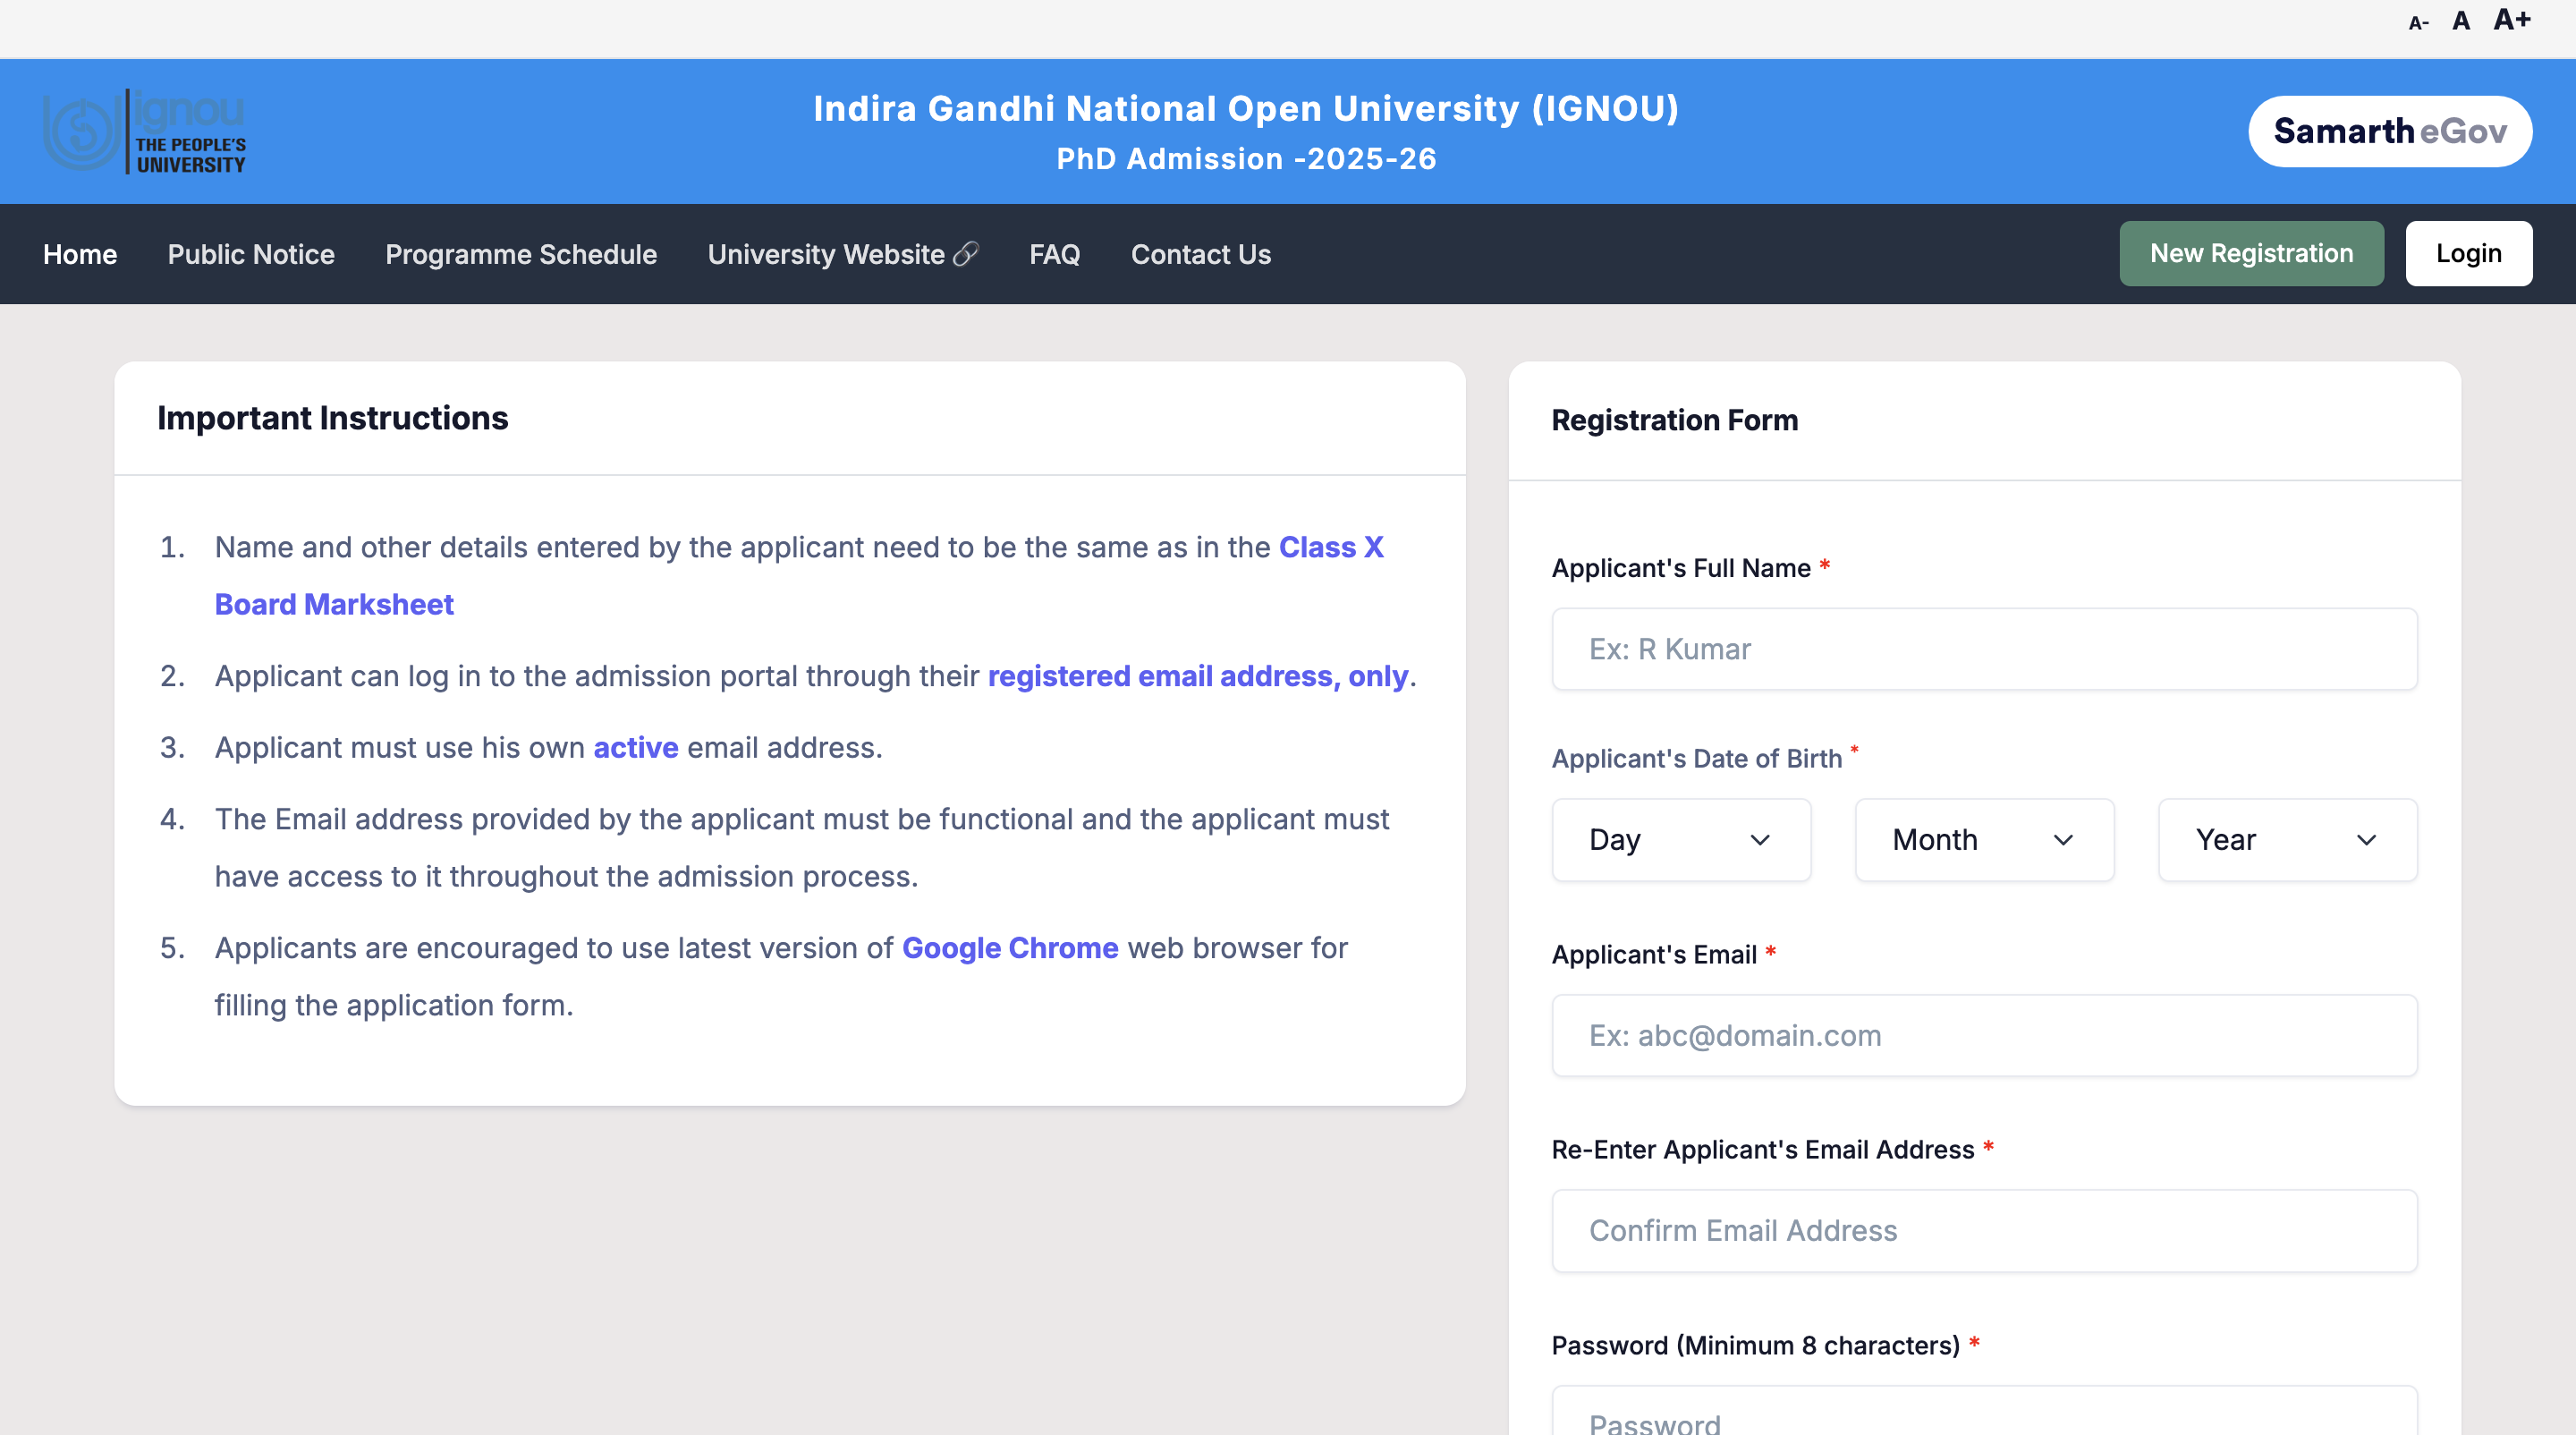Open the Year dropdown
Viewport: 2576px width, 1435px height.
click(2287, 840)
